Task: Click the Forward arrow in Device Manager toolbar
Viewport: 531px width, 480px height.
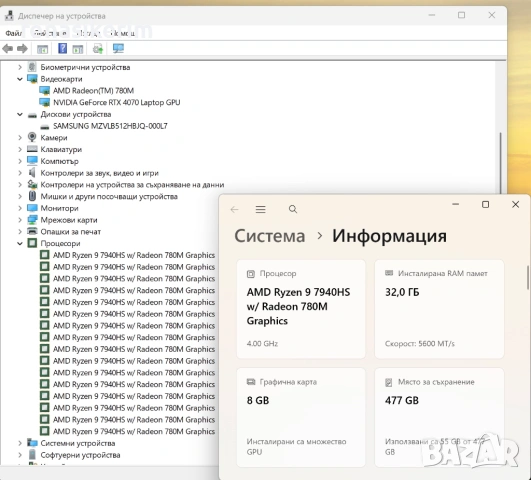Action: [22, 48]
